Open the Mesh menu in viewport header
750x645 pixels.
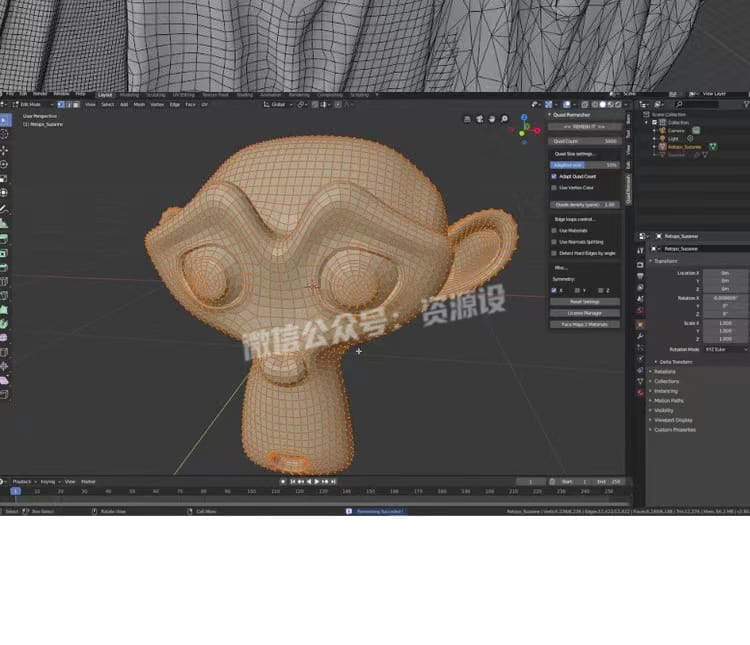point(139,104)
